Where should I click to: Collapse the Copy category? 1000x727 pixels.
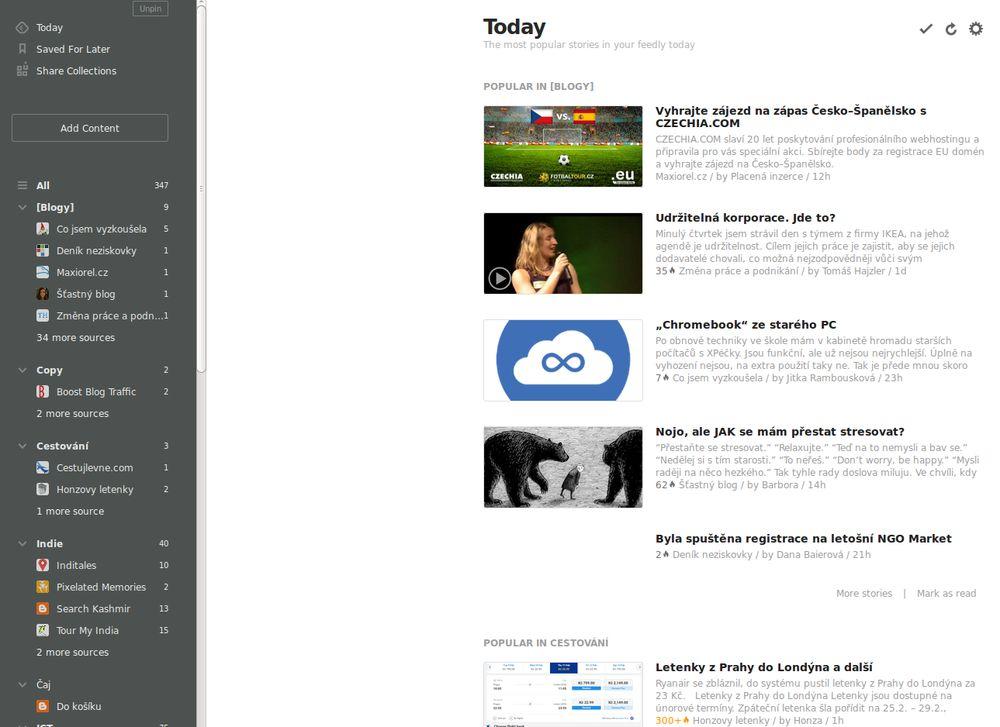click(22, 370)
